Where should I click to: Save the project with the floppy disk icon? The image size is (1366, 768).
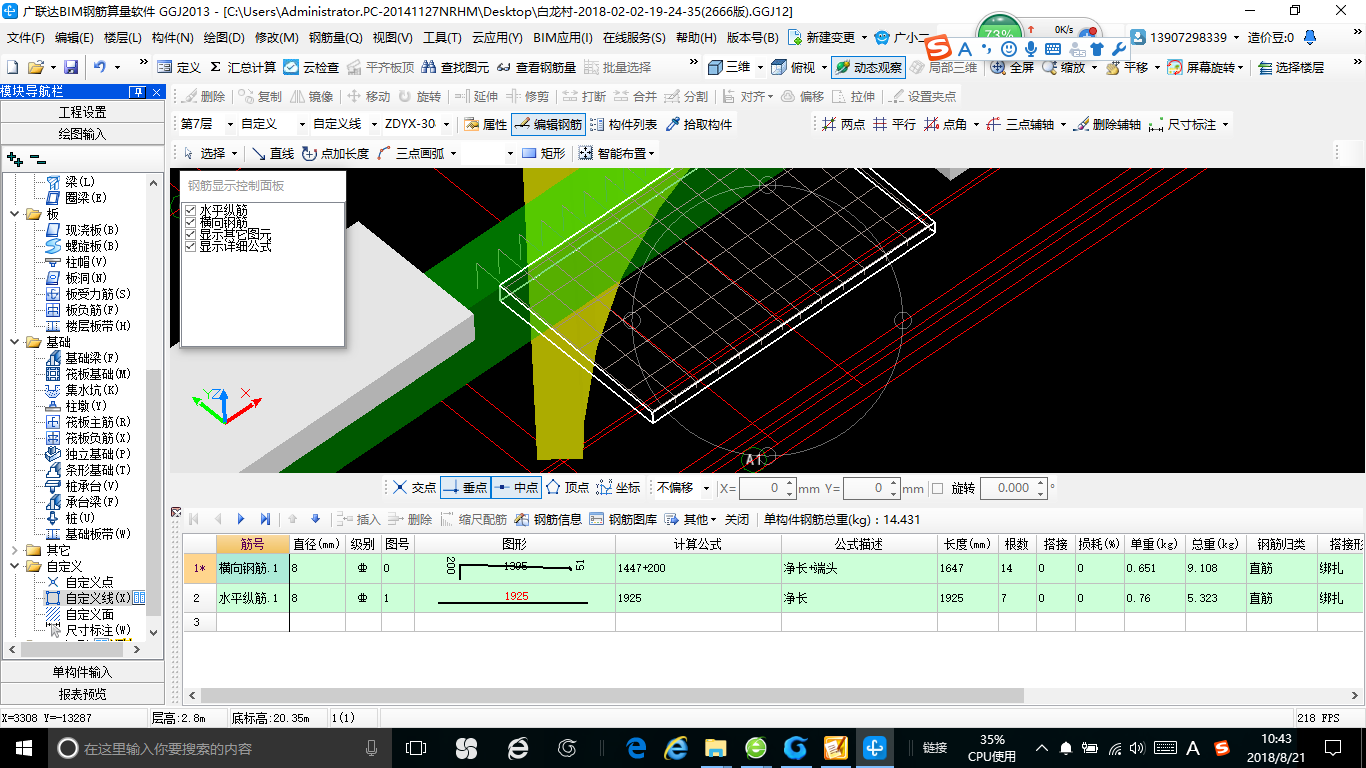click(x=71, y=67)
